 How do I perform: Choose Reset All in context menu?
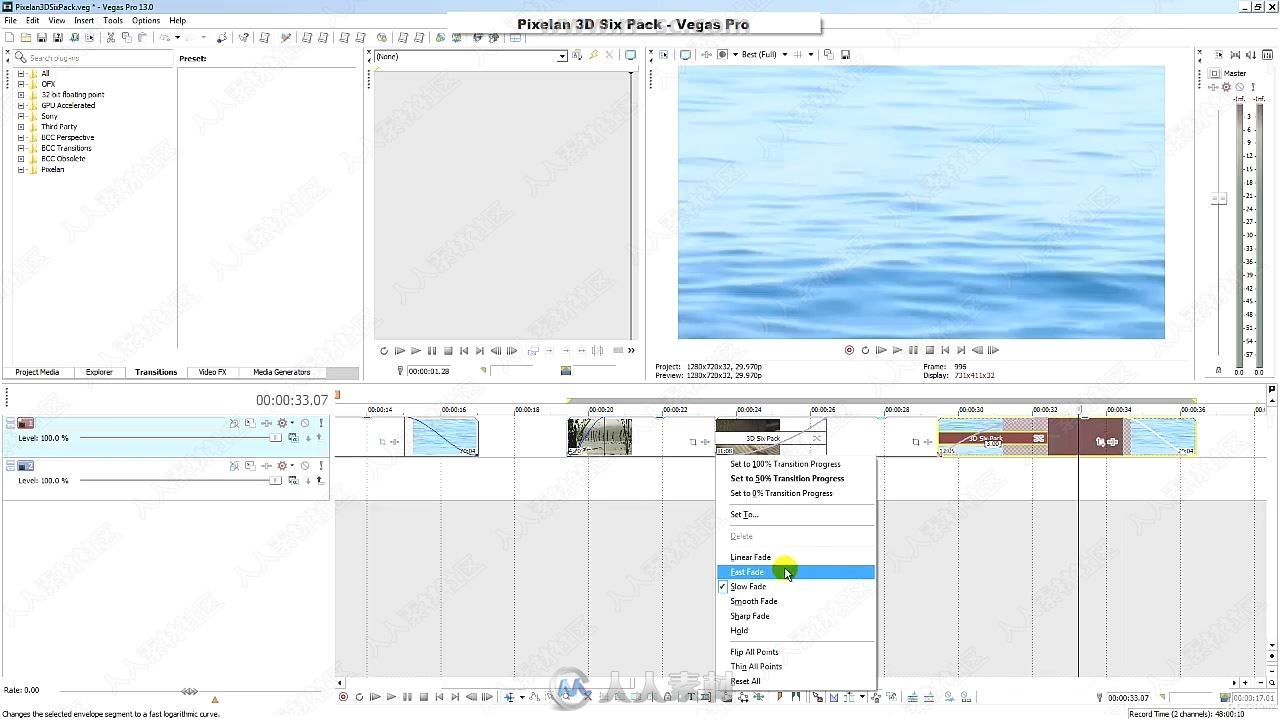796,681
